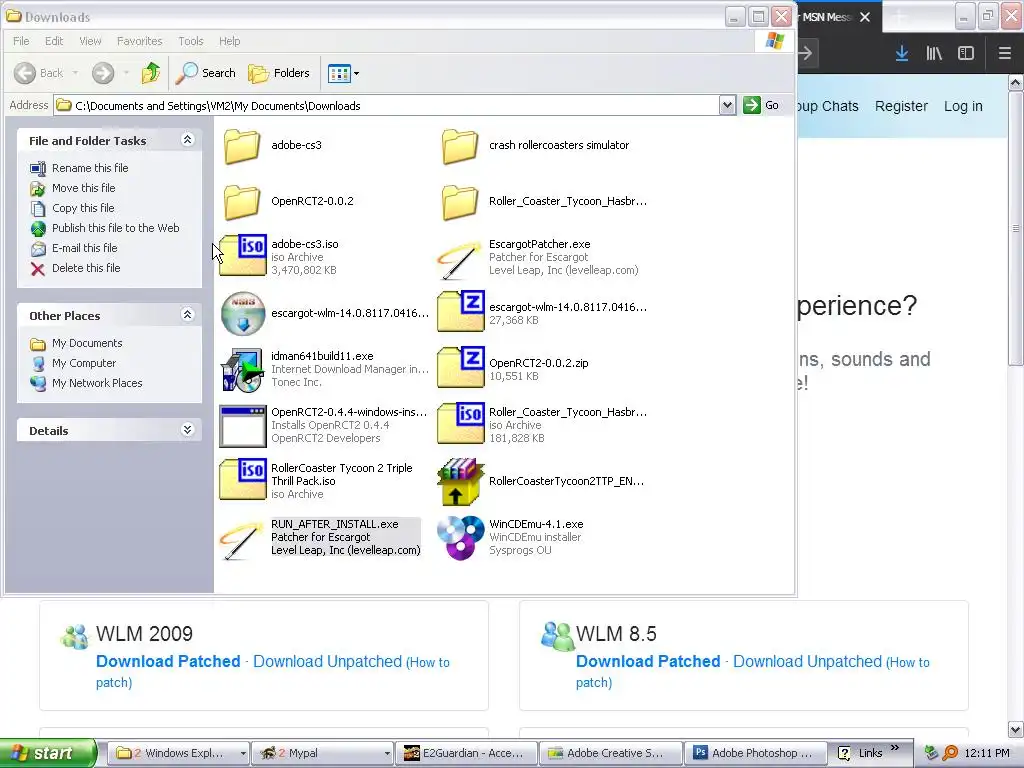Open browser hamburger menu
The width and height of the screenshot is (1024, 768).
tap(1005, 53)
